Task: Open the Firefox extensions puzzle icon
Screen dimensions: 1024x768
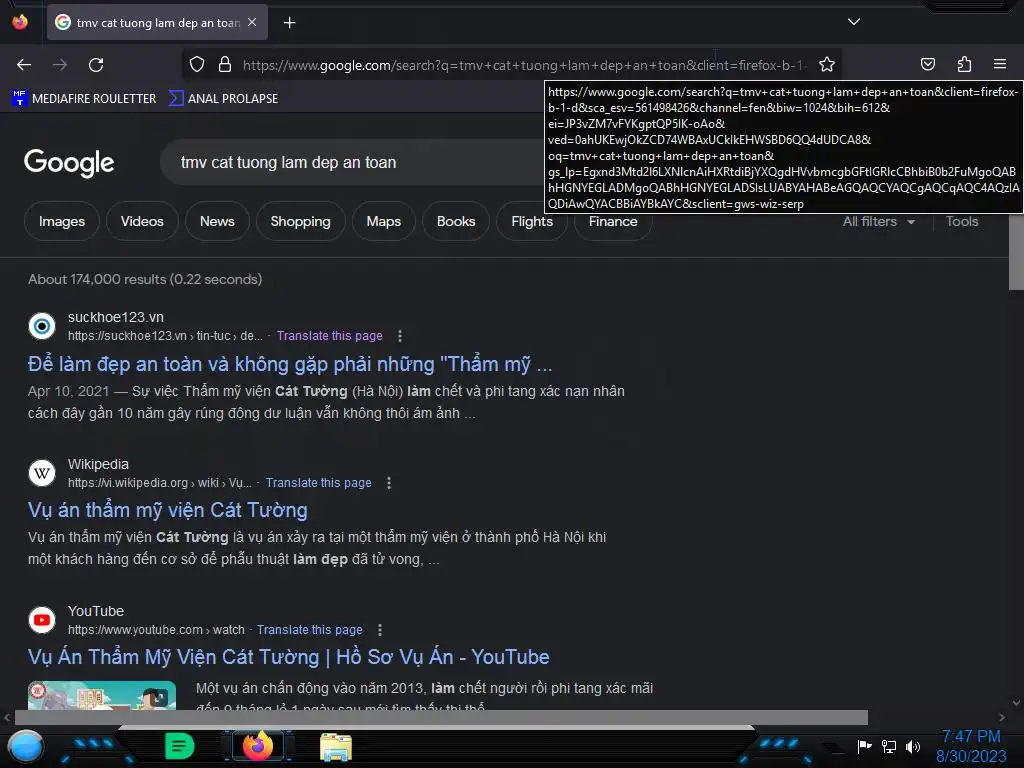Action: [964, 64]
